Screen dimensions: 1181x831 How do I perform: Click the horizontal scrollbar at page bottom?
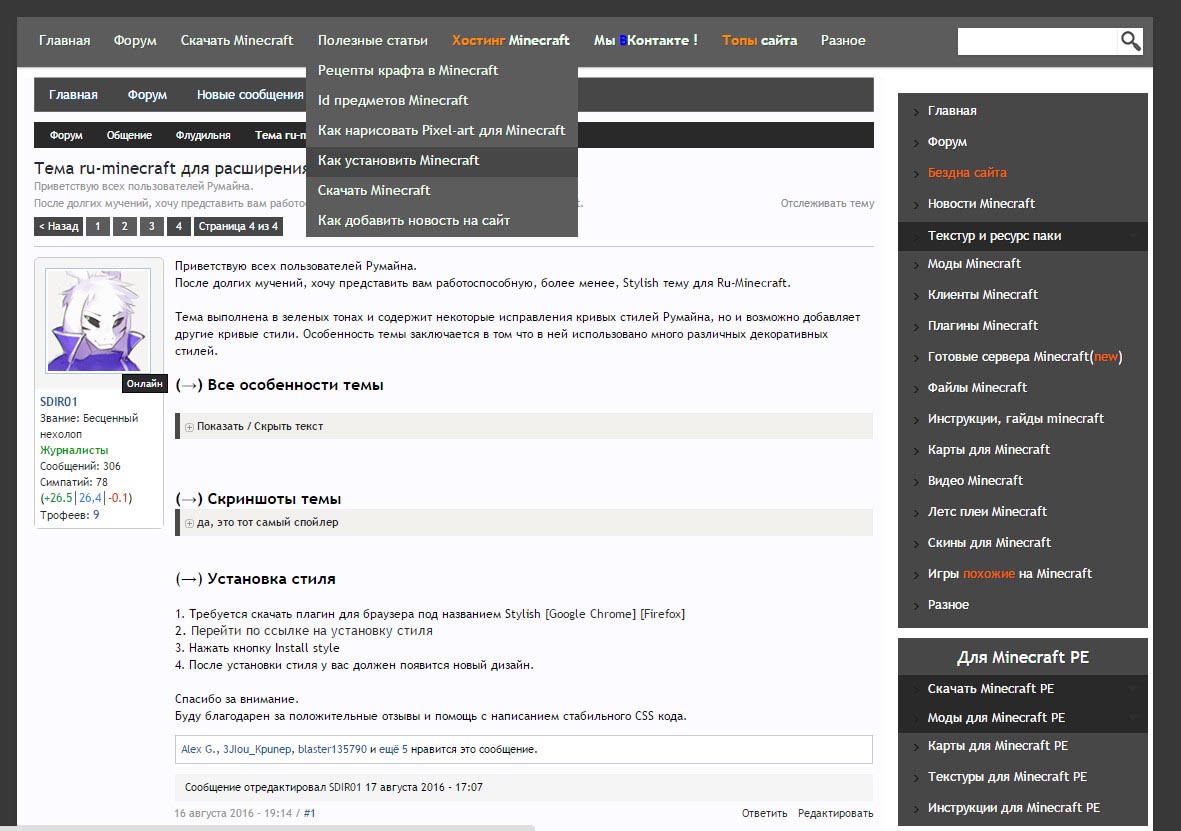click(267, 828)
